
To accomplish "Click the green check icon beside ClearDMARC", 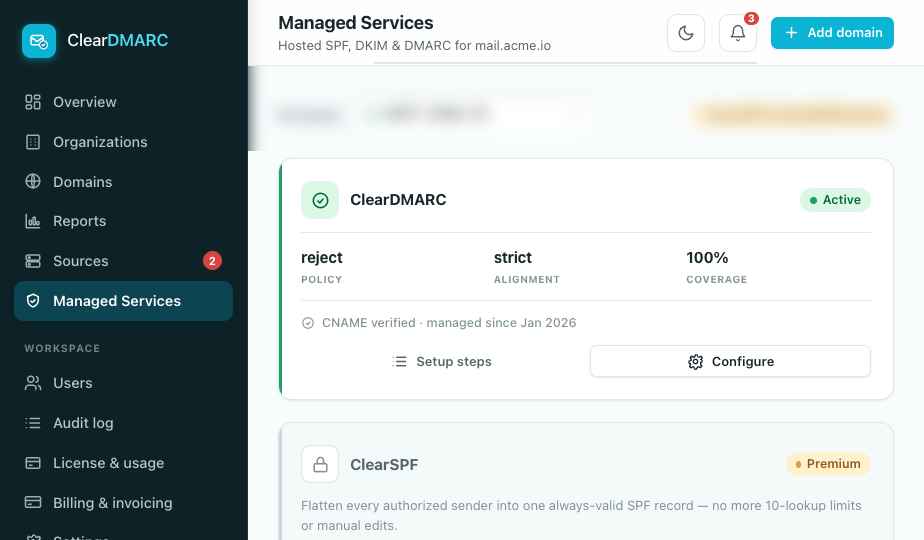I will point(320,200).
